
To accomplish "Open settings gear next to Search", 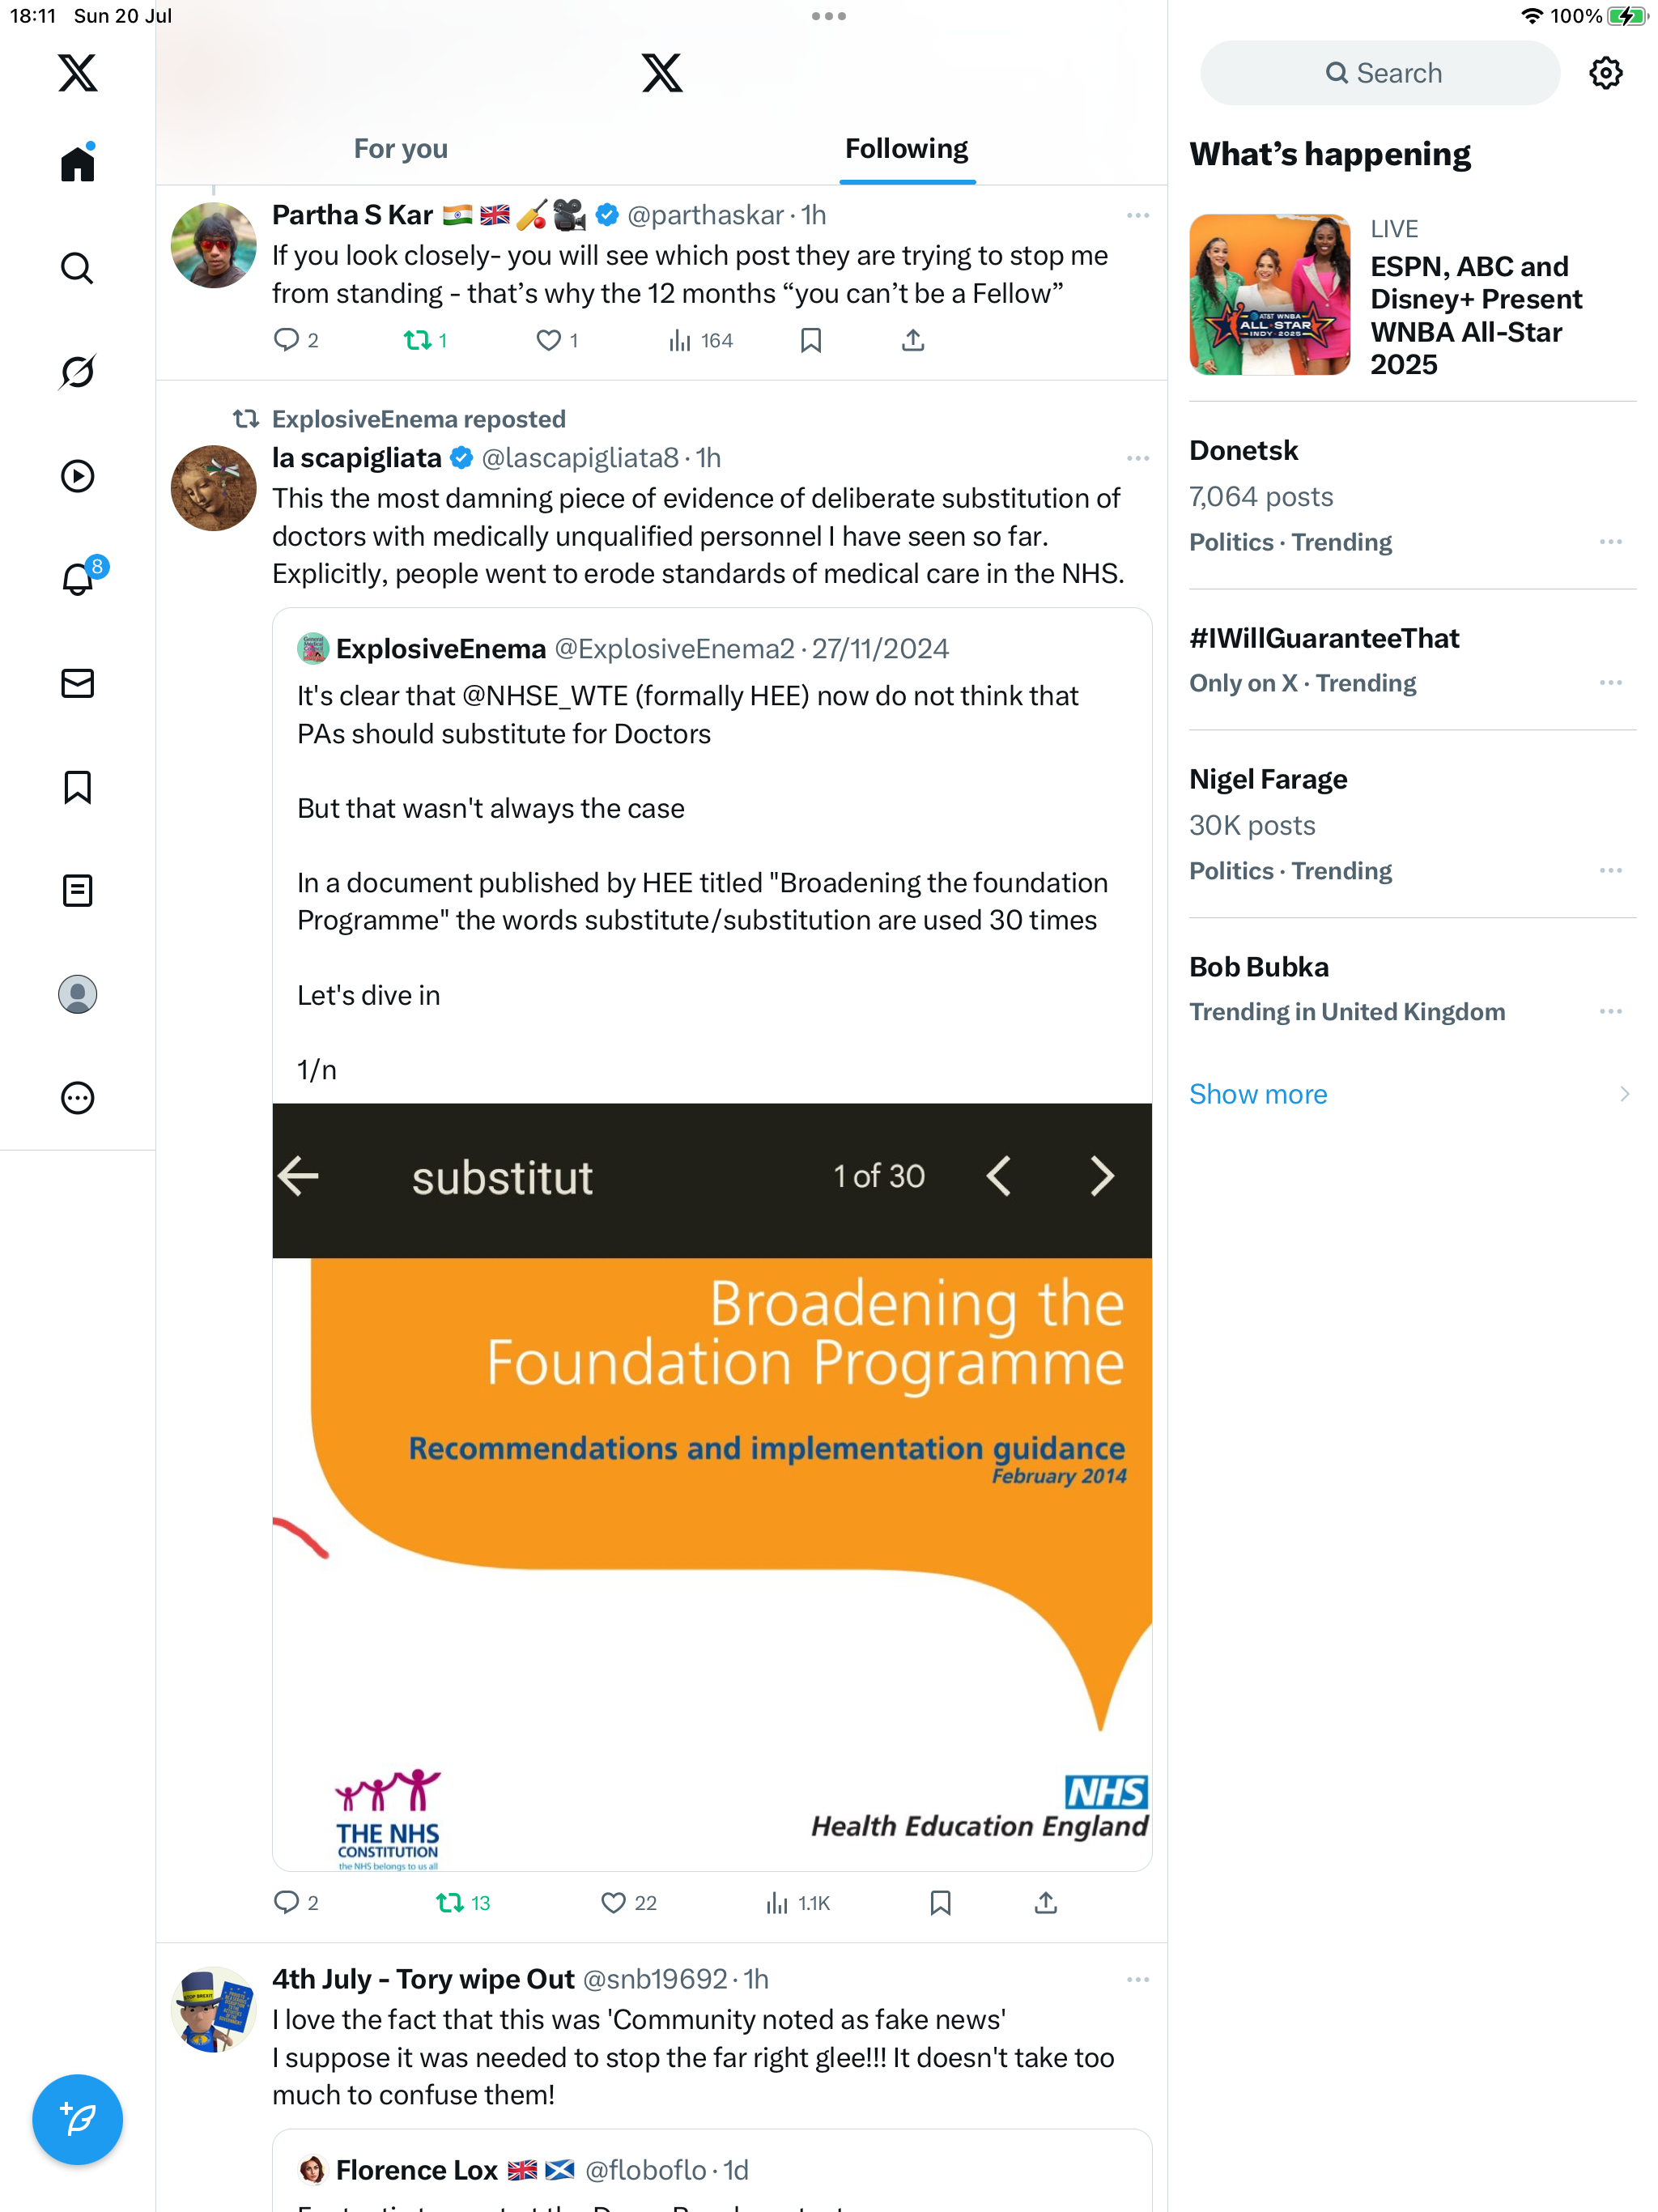I will 1605,73.
